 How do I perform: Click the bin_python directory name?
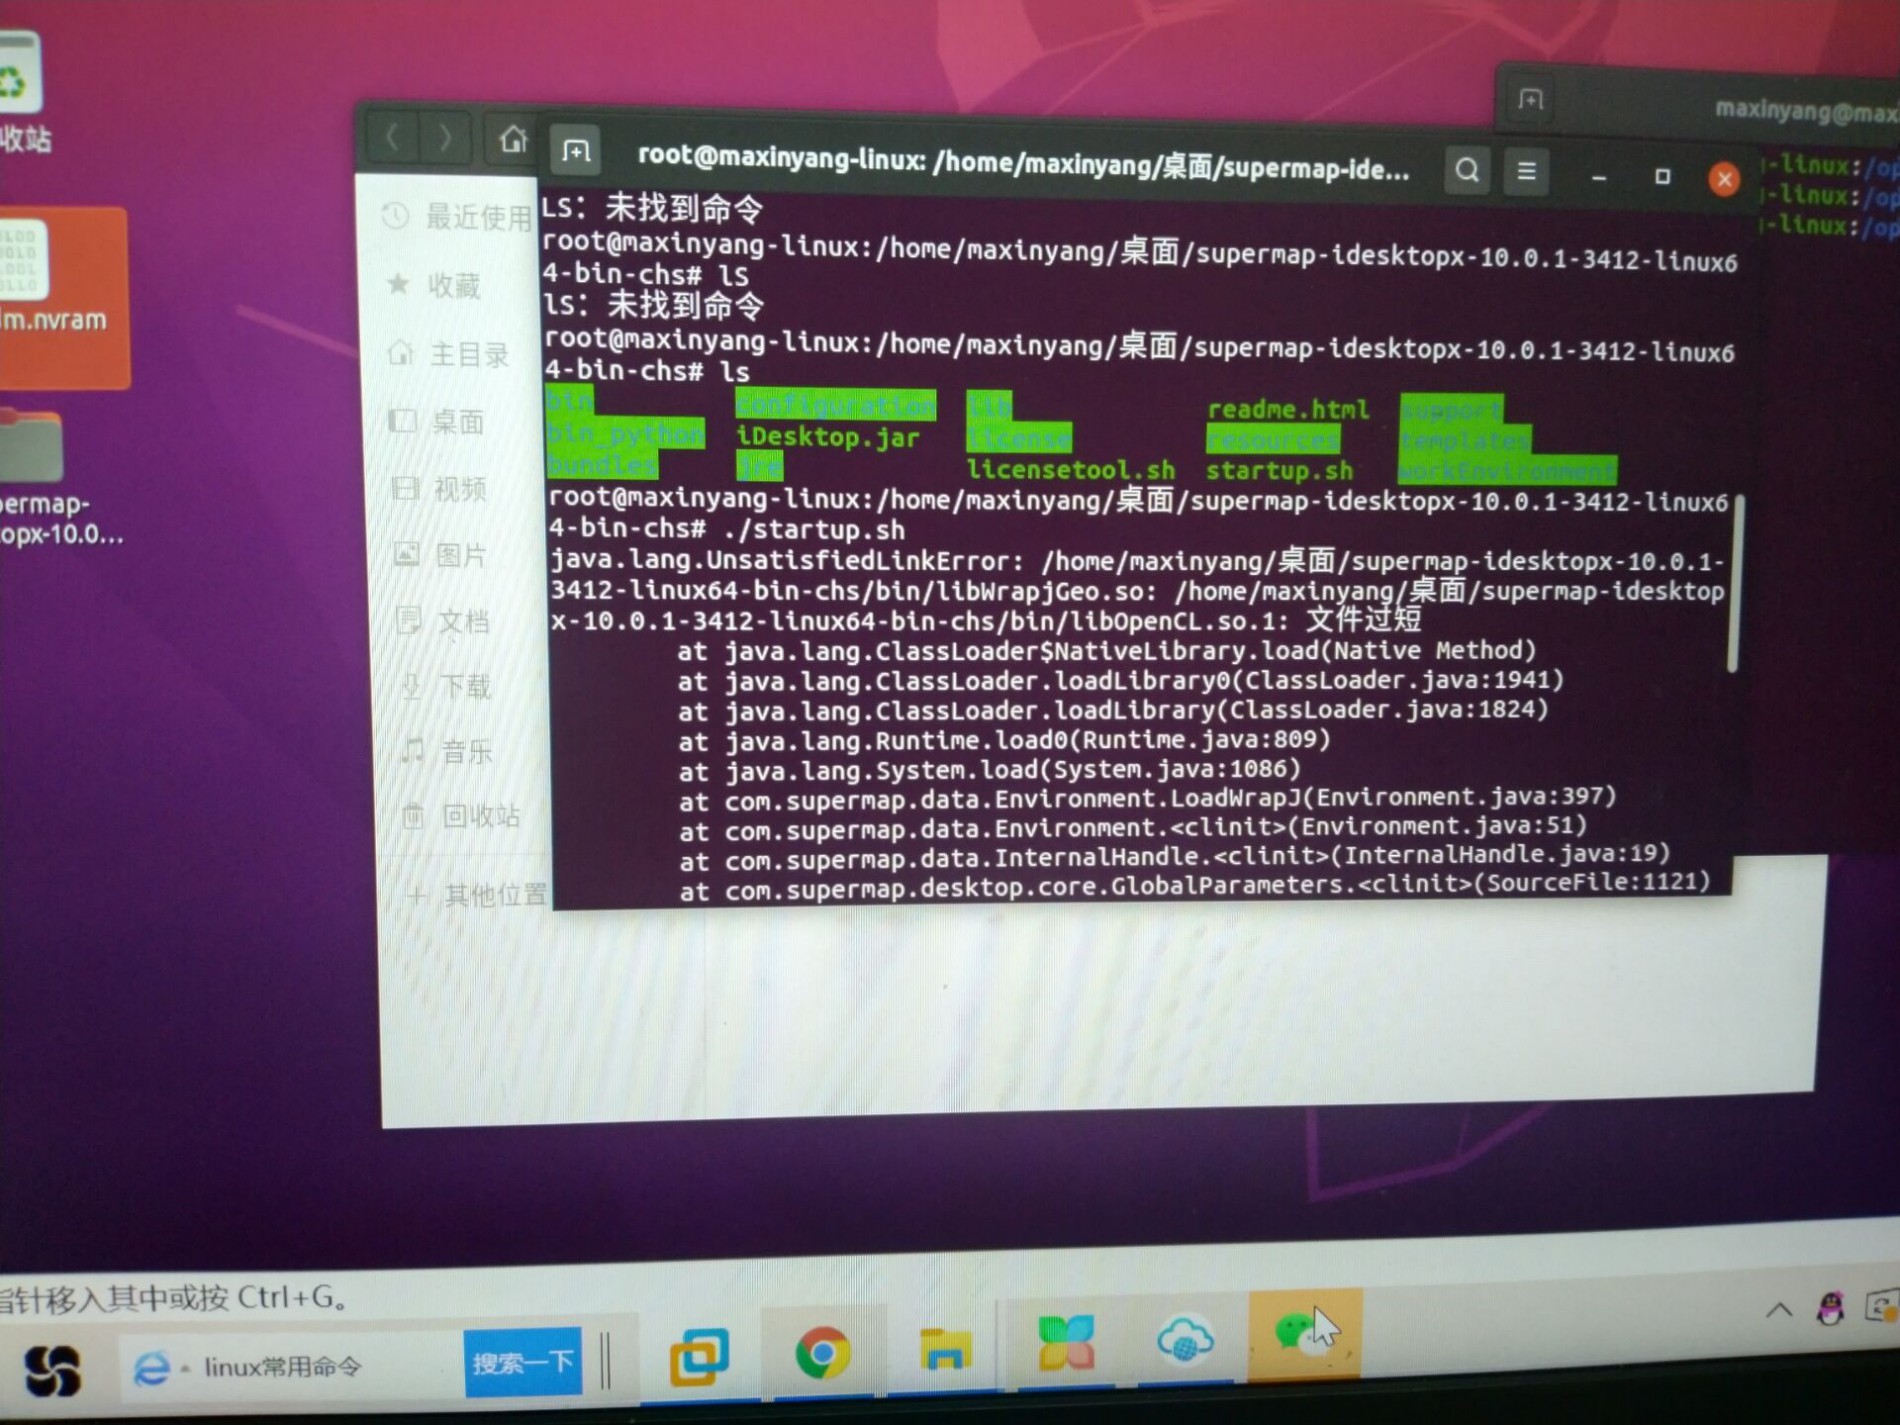tap(626, 434)
